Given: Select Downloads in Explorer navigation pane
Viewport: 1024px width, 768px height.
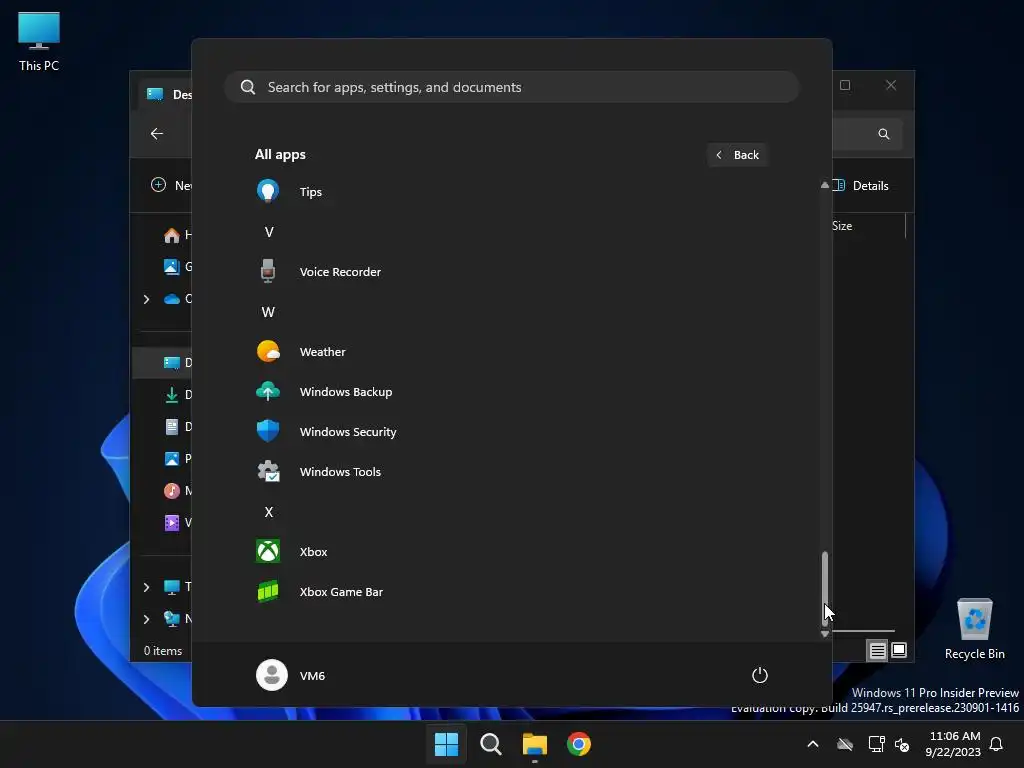Looking at the screenshot, I should pyautogui.click(x=176, y=394).
